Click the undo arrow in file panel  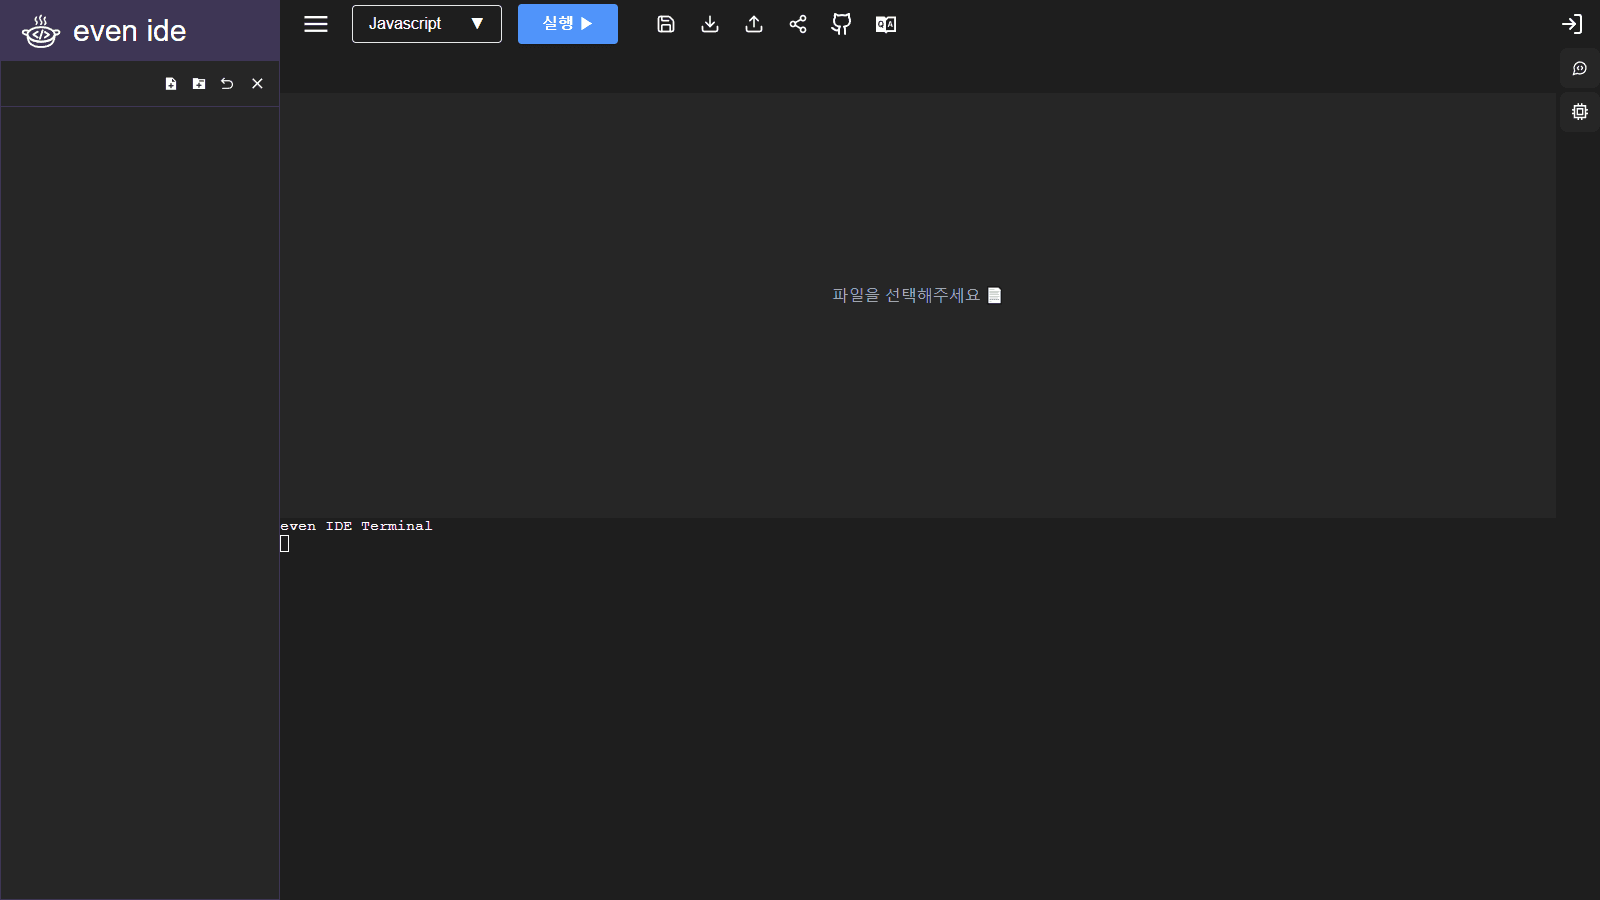coord(227,84)
